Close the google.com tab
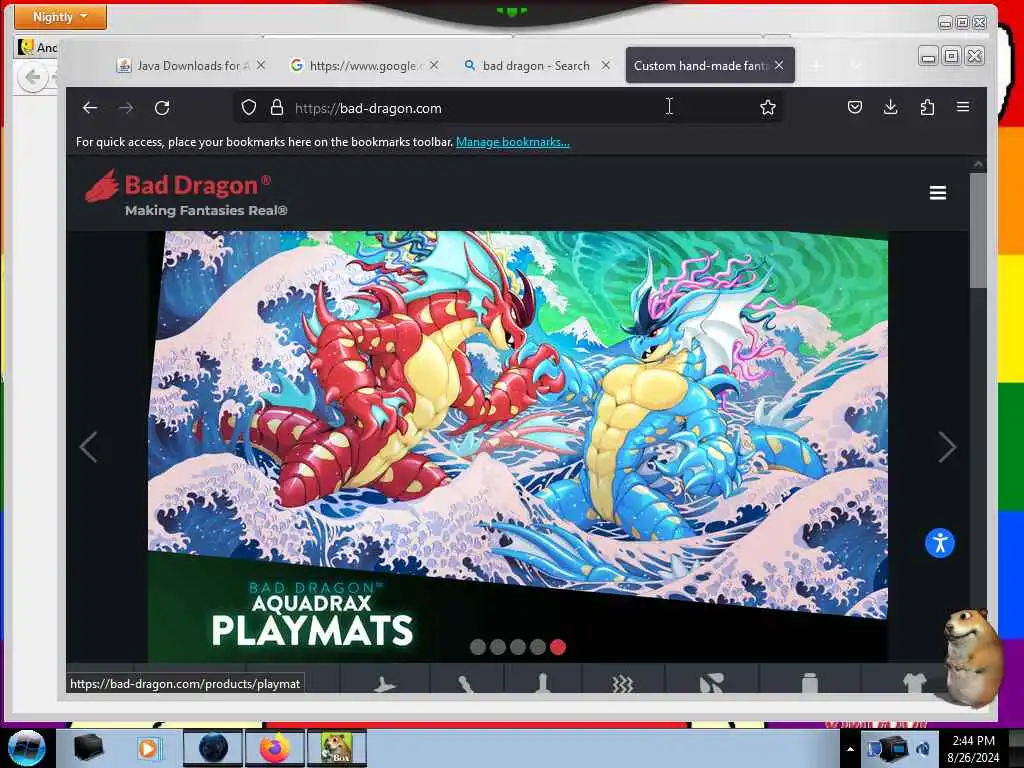The height and width of the screenshot is (768, 1024). pos(434,65)
